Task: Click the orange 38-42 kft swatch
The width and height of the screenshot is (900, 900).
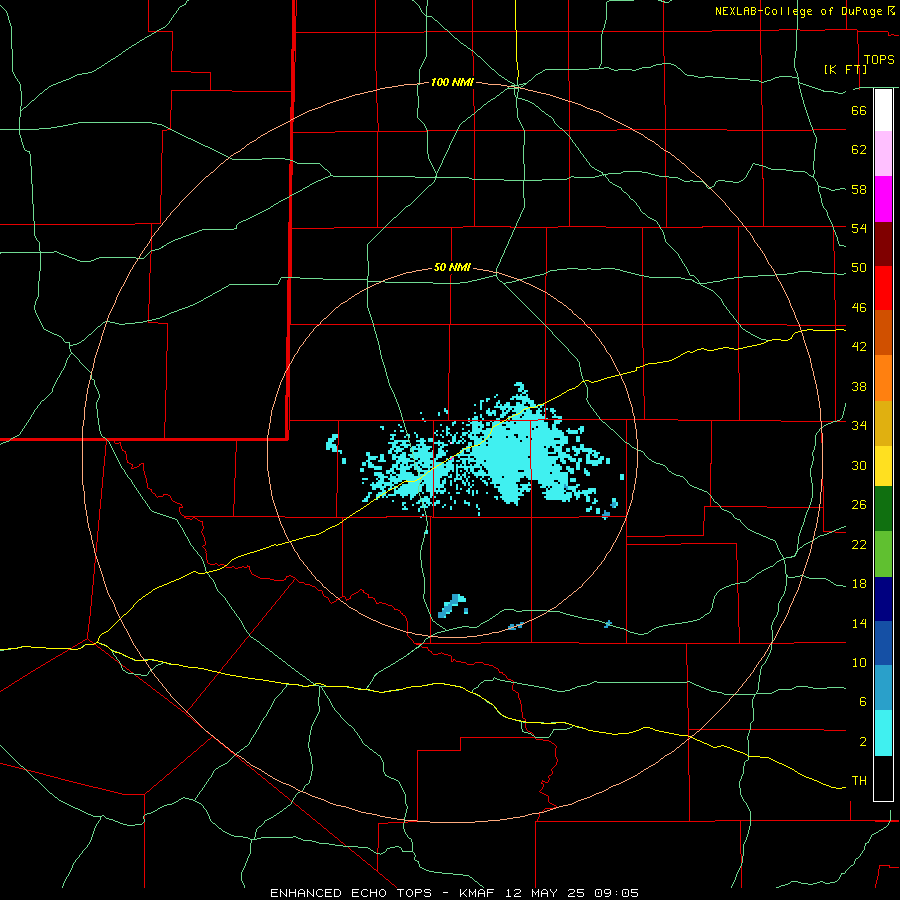Action: point(883,378)
